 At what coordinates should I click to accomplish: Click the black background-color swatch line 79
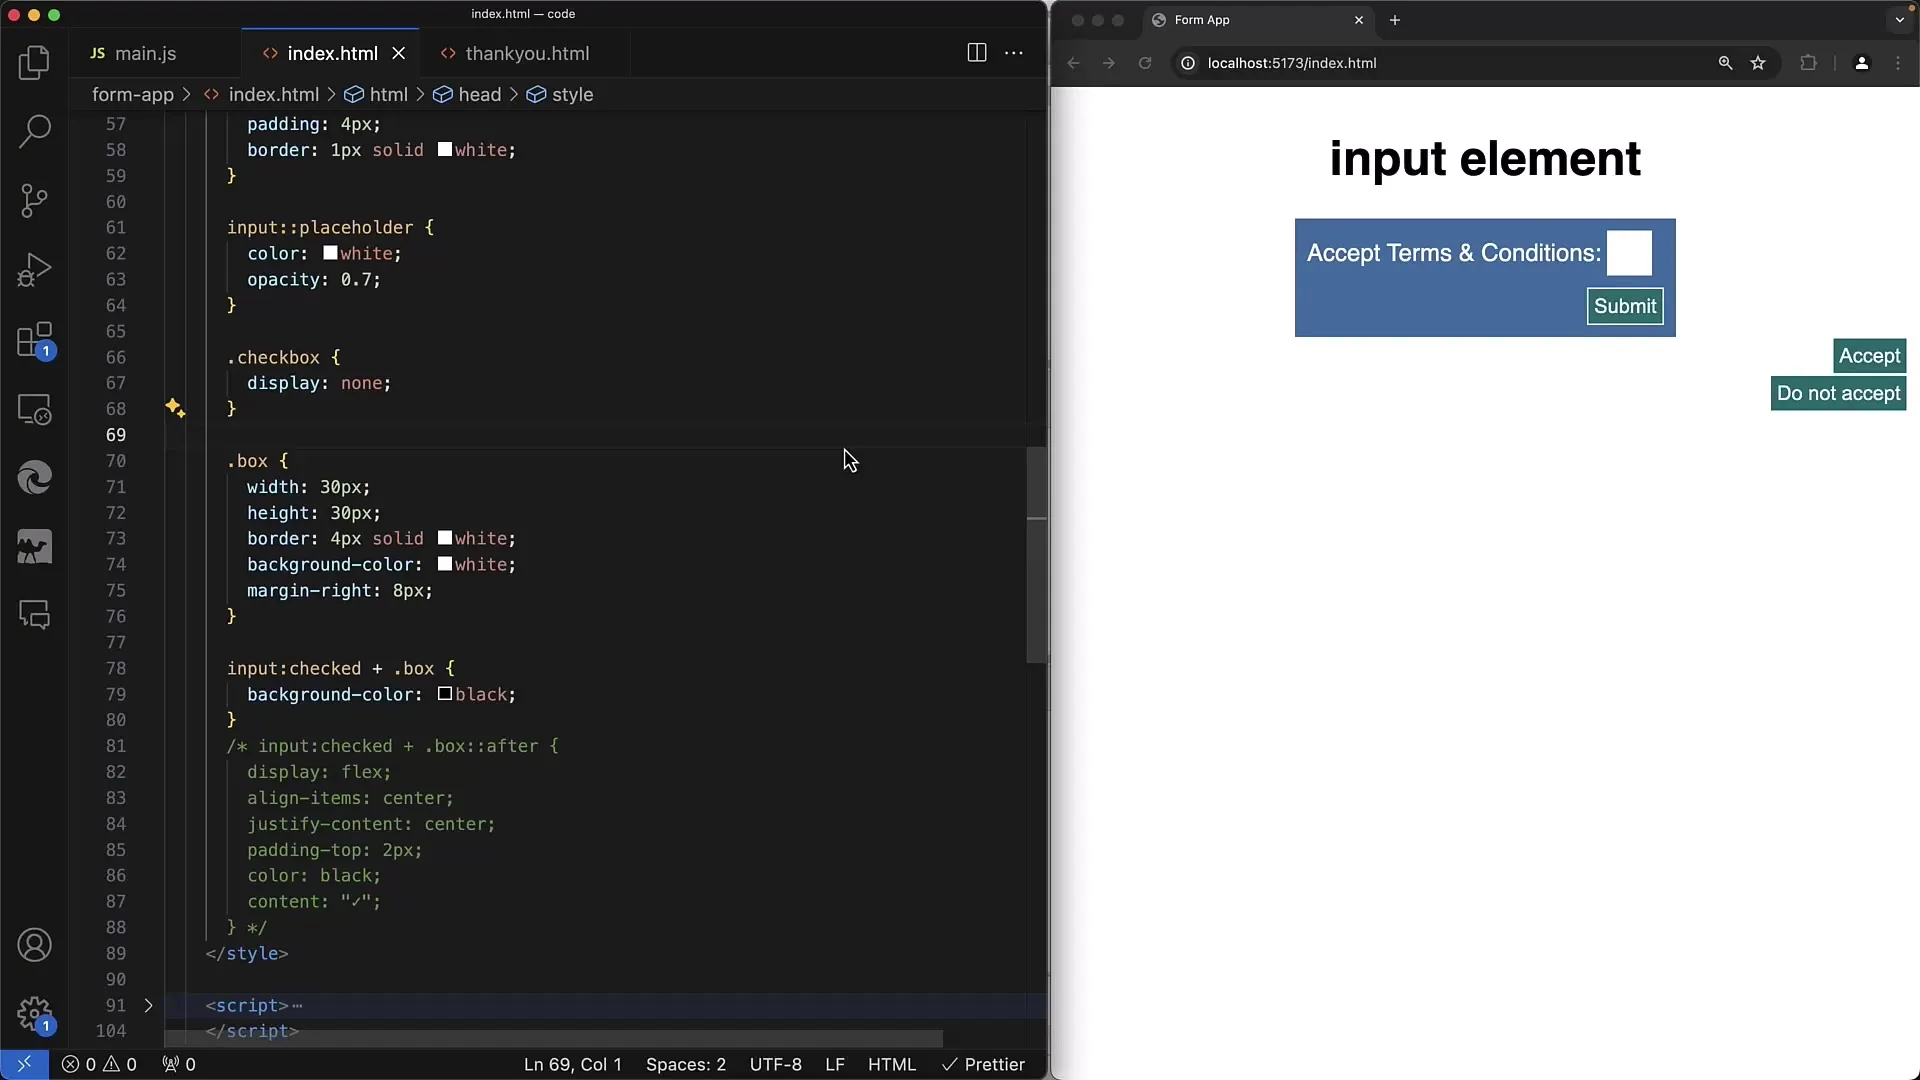point(444,694)
